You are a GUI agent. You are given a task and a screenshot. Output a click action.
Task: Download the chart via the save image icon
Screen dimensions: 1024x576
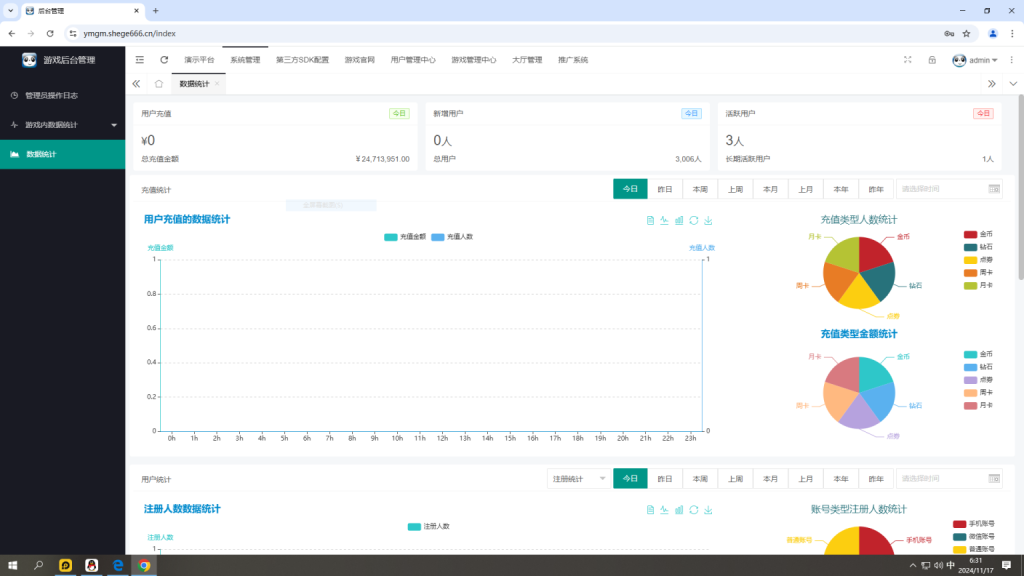(x=707, y=222)
